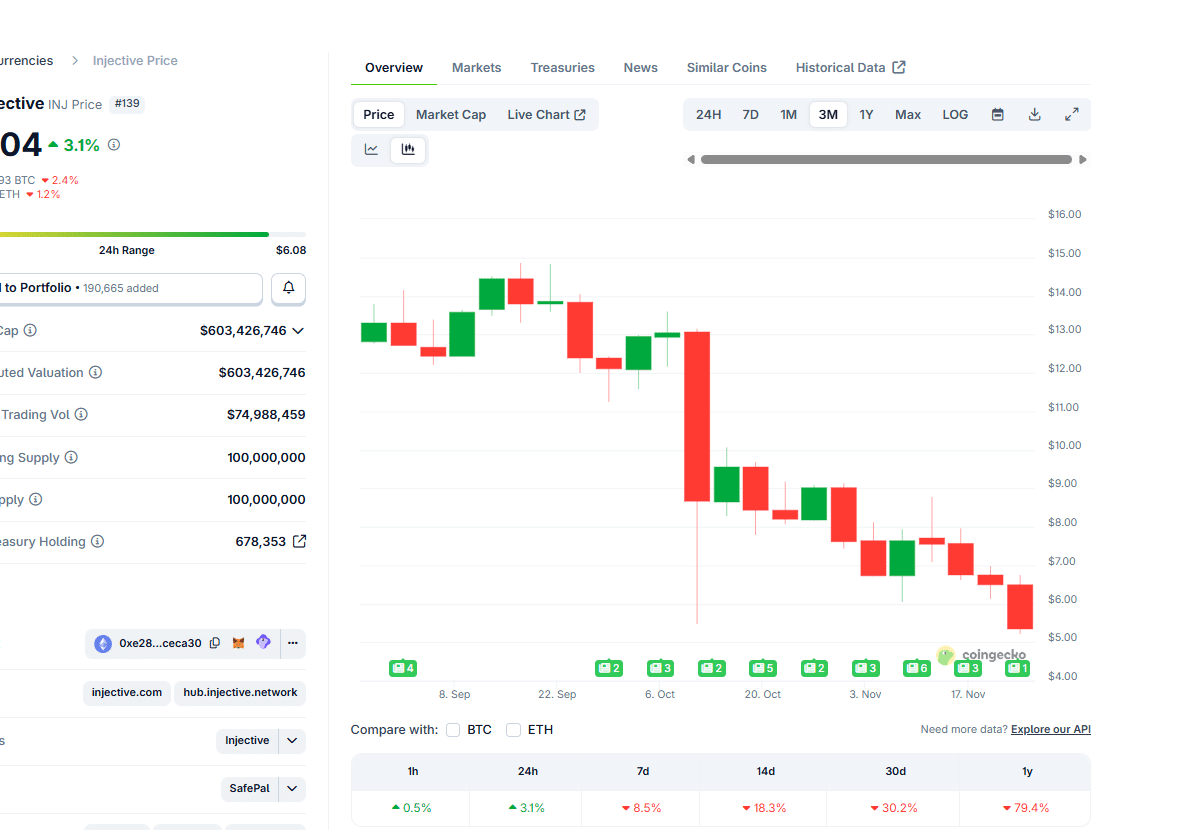This screenshot has width=1200, height=830.
Task: Open the injective.com website link
Action: pyautogui.click(x=127, y=693)
